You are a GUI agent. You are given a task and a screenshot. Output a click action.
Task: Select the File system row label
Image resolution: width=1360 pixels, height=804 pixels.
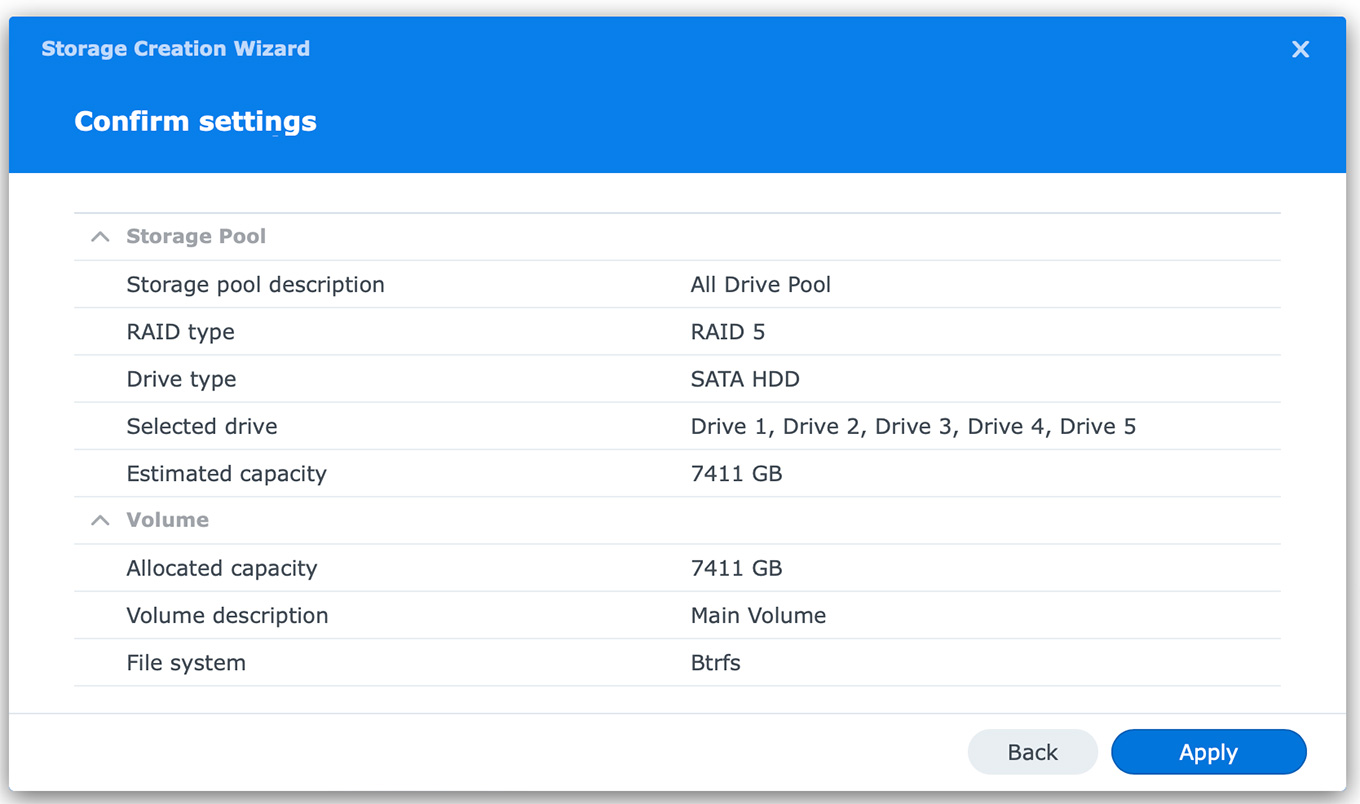(x=186, y=663)
